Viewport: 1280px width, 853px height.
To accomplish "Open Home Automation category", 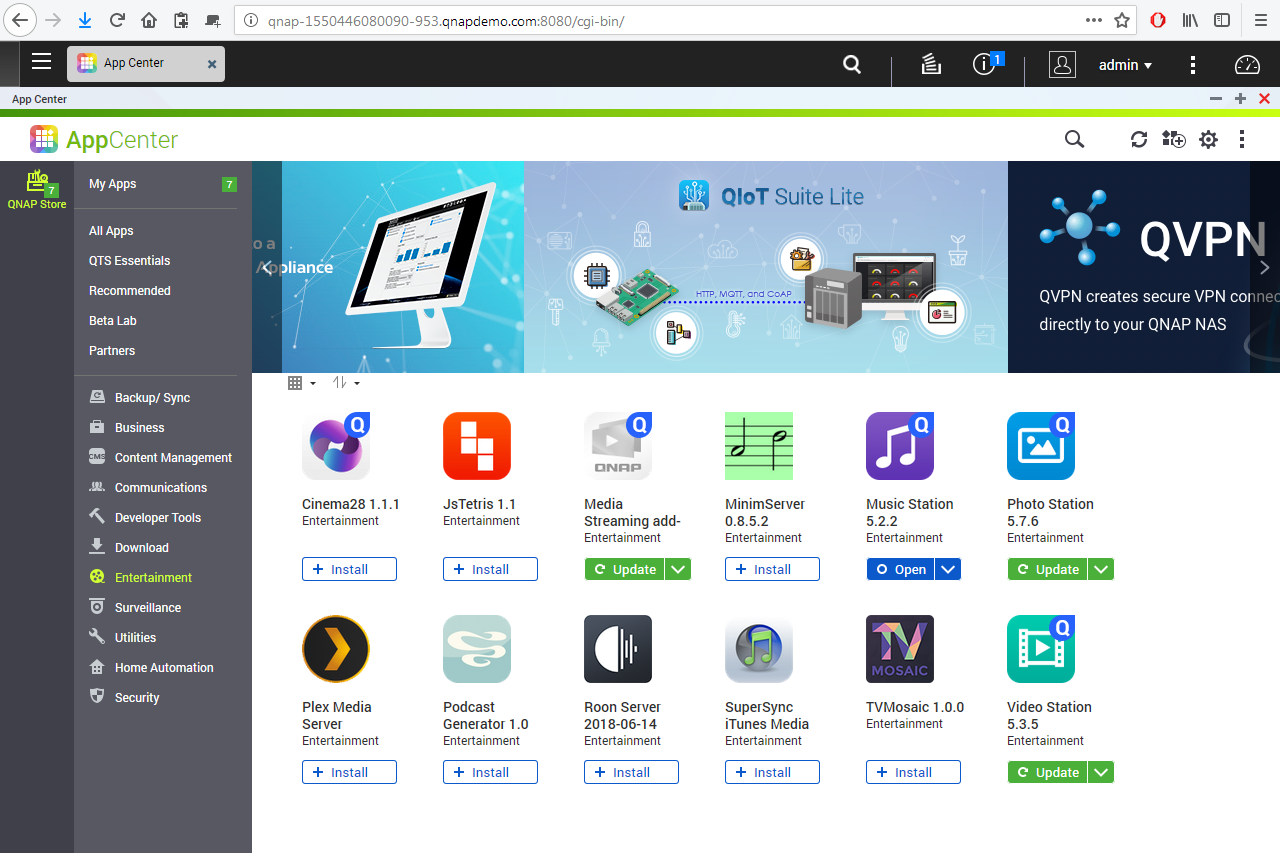I will [162, 668].
